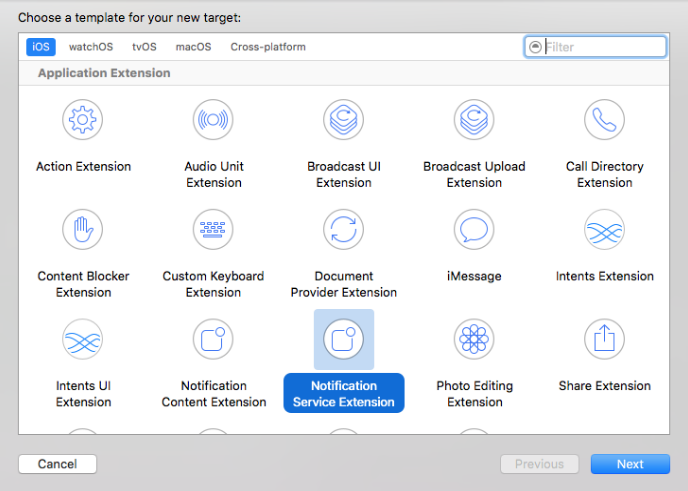Image resolution: width=688 pixels, height=491 pixels.
Task: Switch to the watchOS tab
Action: click(91, 47)
